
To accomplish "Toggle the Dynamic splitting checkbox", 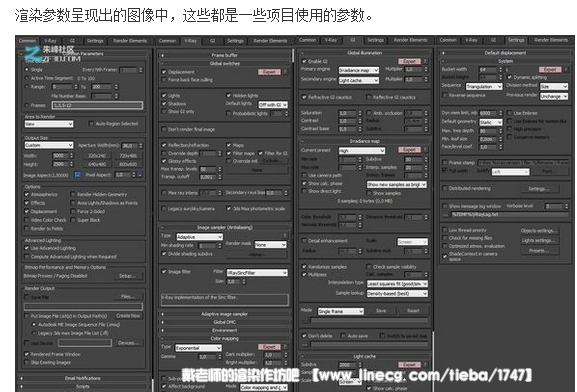I will tap(510, 77).
